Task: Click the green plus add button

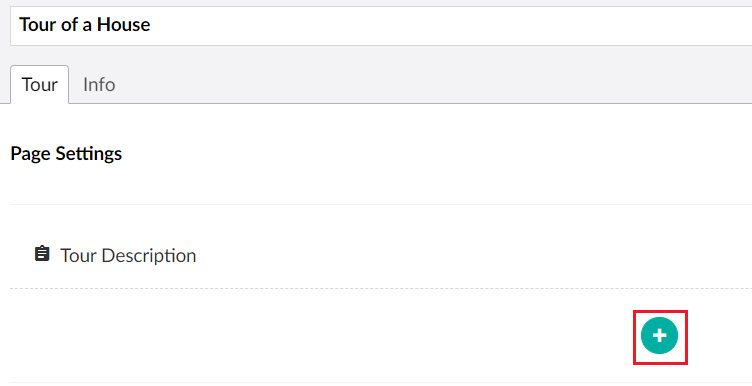Action: [659, 336]
